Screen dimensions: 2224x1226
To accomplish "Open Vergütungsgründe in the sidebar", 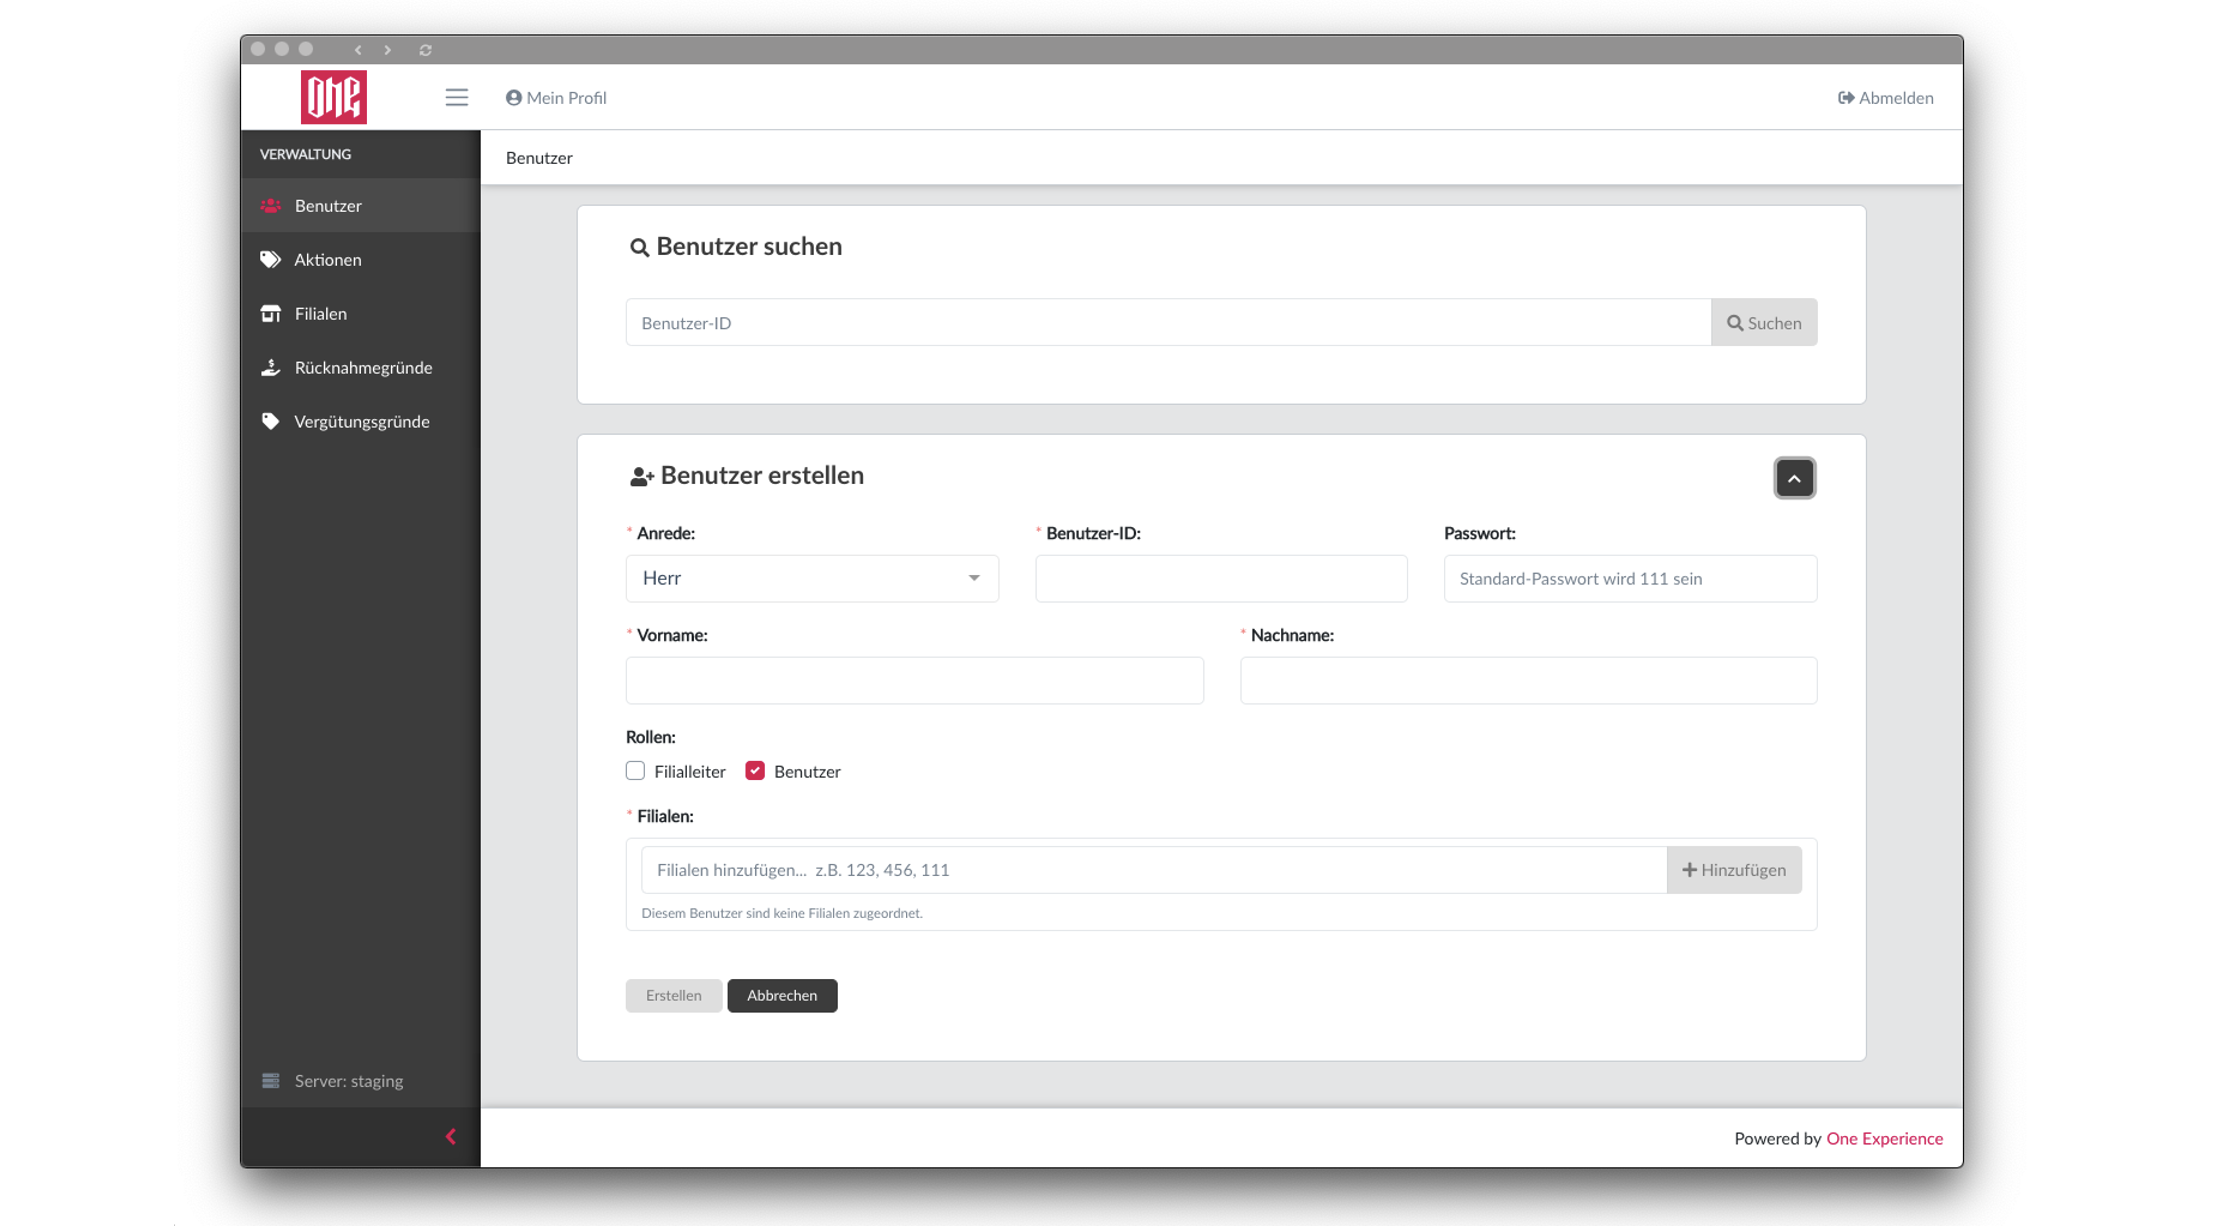I will [361, 421].
